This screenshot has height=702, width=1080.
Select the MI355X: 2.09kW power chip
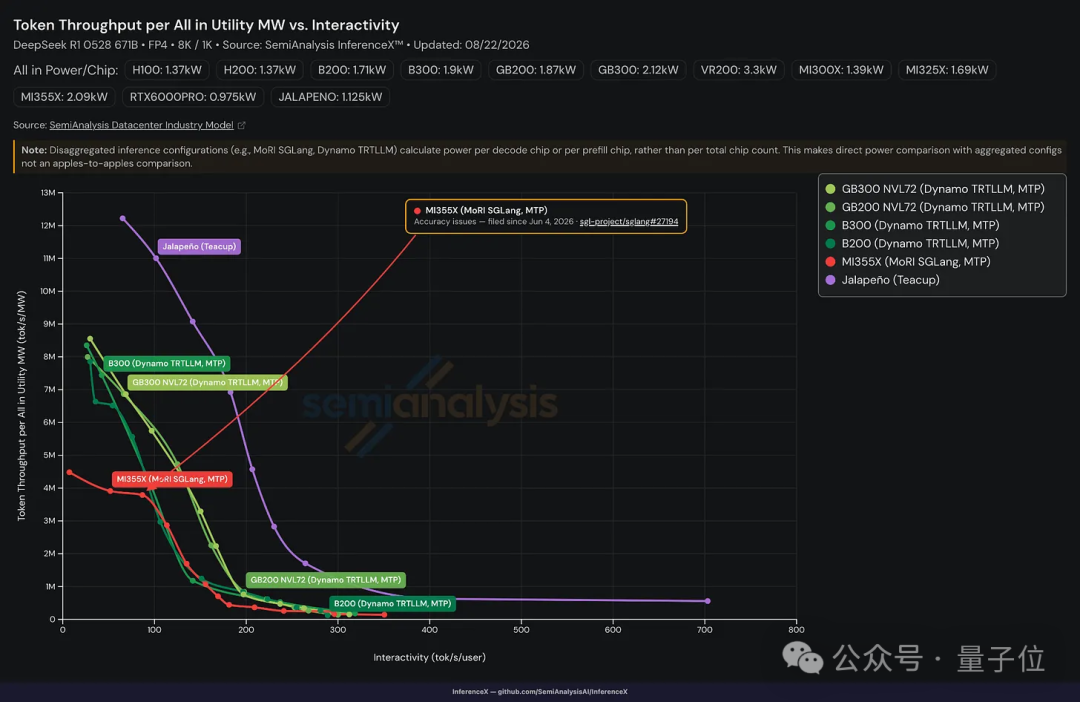pyautogui.click(x=64, y=96)
